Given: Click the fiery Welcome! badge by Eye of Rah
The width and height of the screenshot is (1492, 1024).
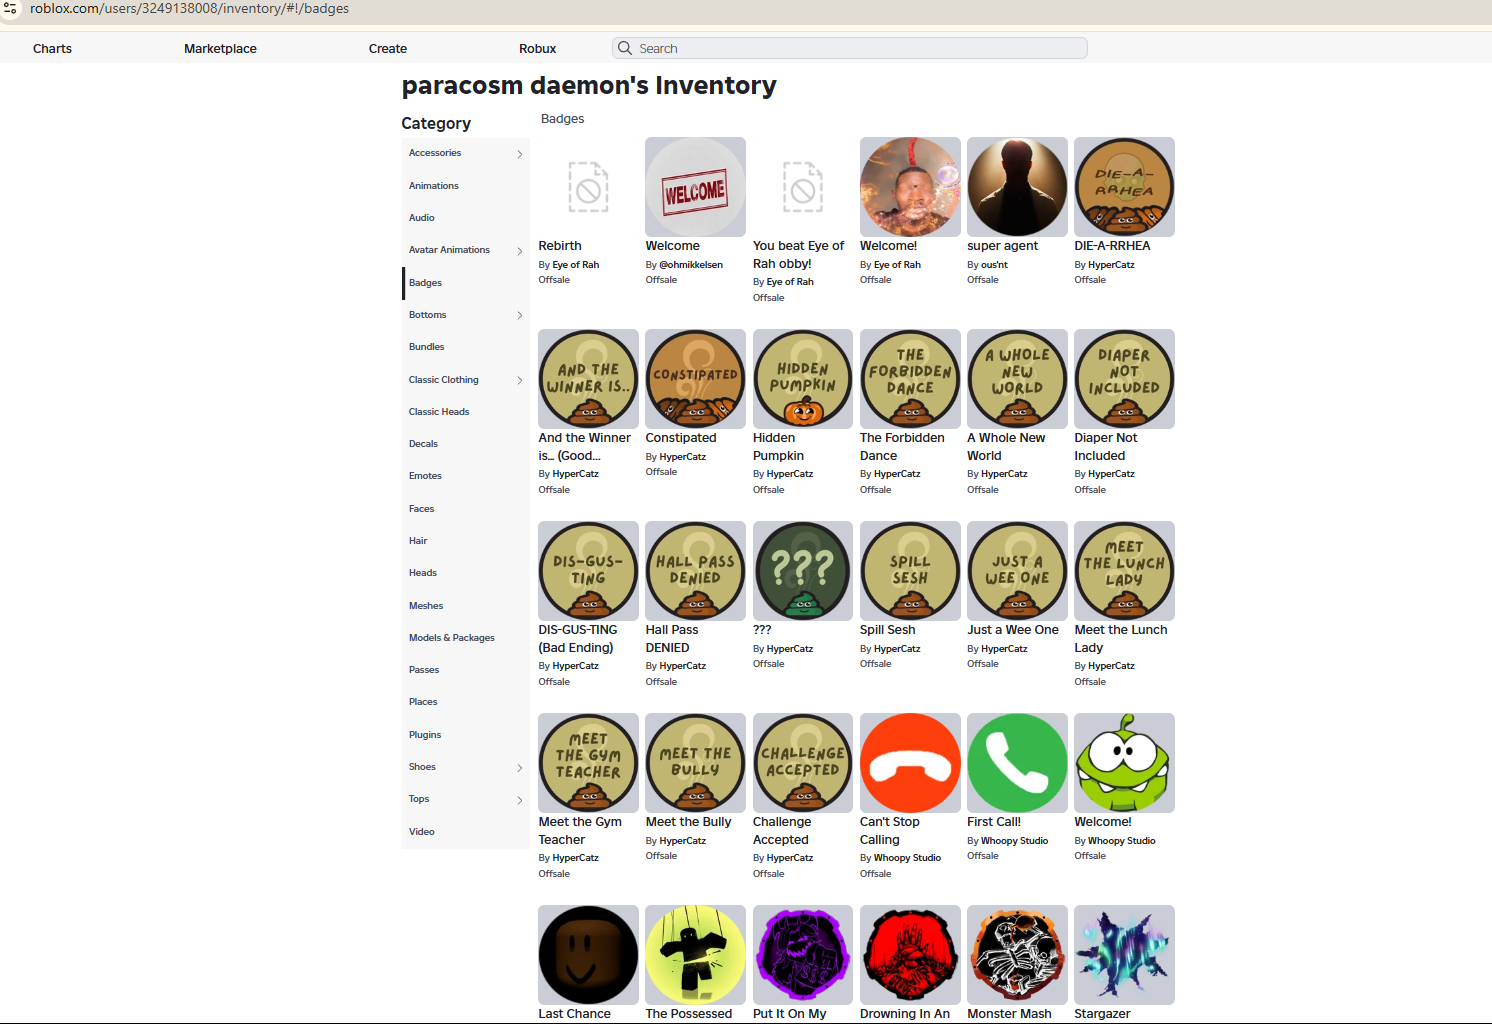Looking at the screenshot, I should [910, 187].
